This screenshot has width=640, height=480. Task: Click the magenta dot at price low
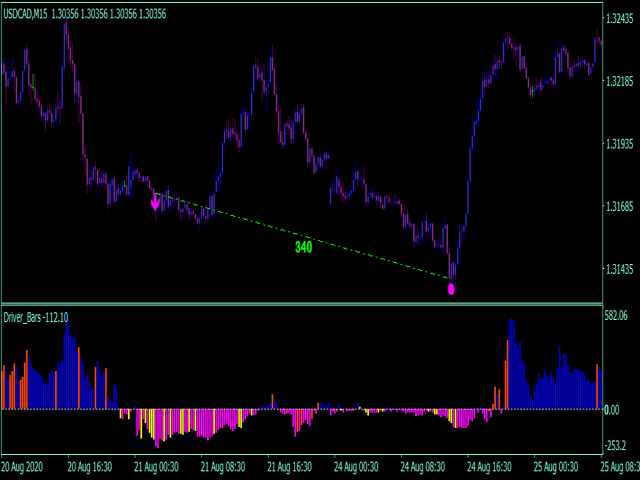pyautogui.click(x=451, y=289)
